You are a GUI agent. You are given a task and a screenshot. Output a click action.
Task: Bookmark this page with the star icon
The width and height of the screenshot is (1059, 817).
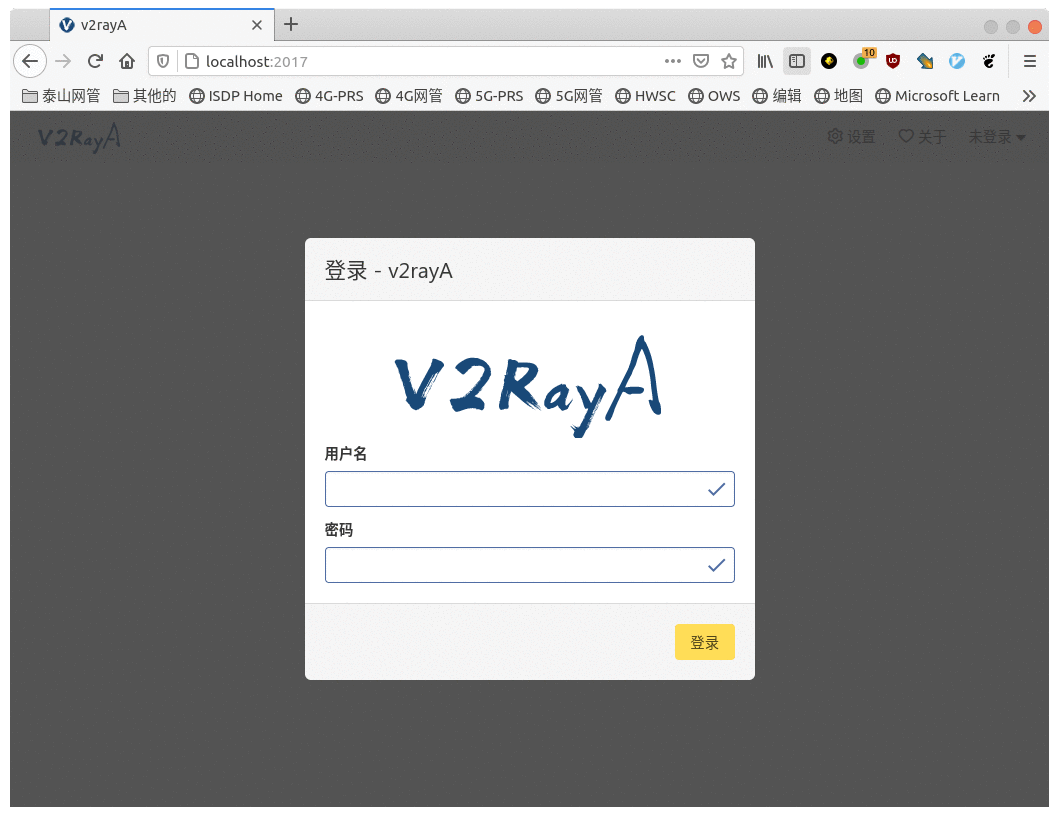coord(729,61)
